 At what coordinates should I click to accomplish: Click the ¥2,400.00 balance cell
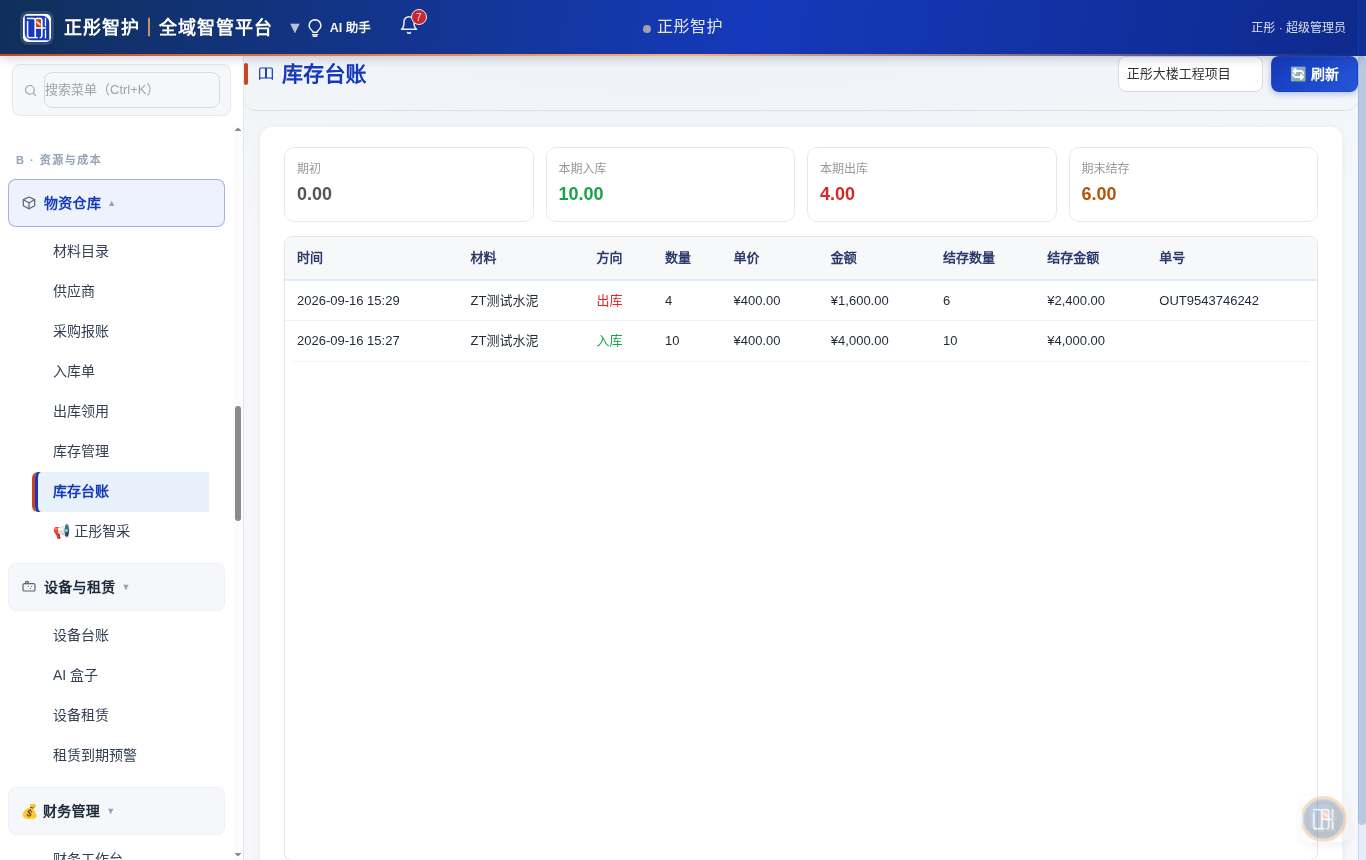[1076, 300]
